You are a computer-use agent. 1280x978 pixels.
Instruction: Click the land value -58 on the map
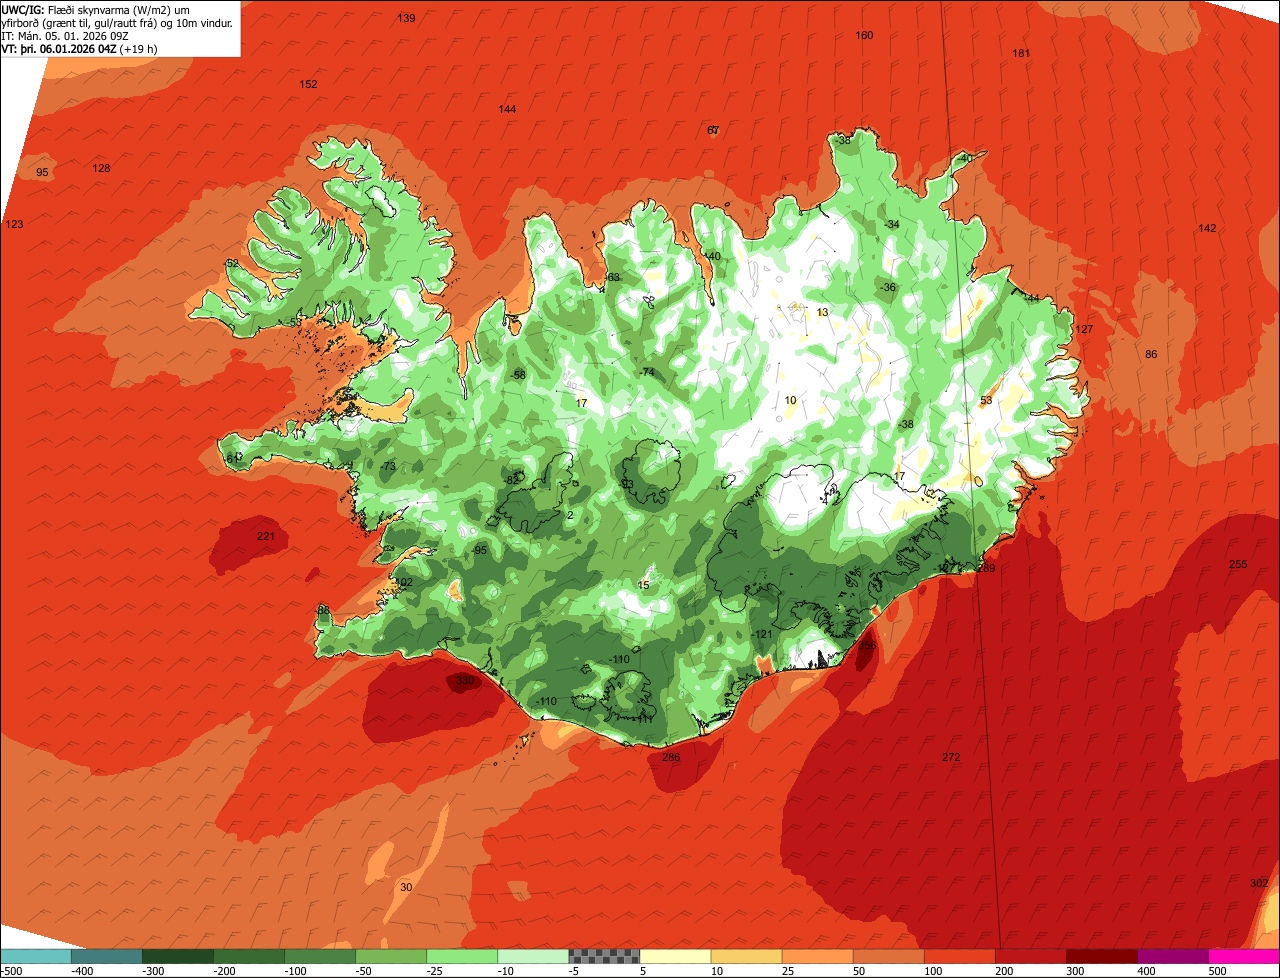click(518, 375)
